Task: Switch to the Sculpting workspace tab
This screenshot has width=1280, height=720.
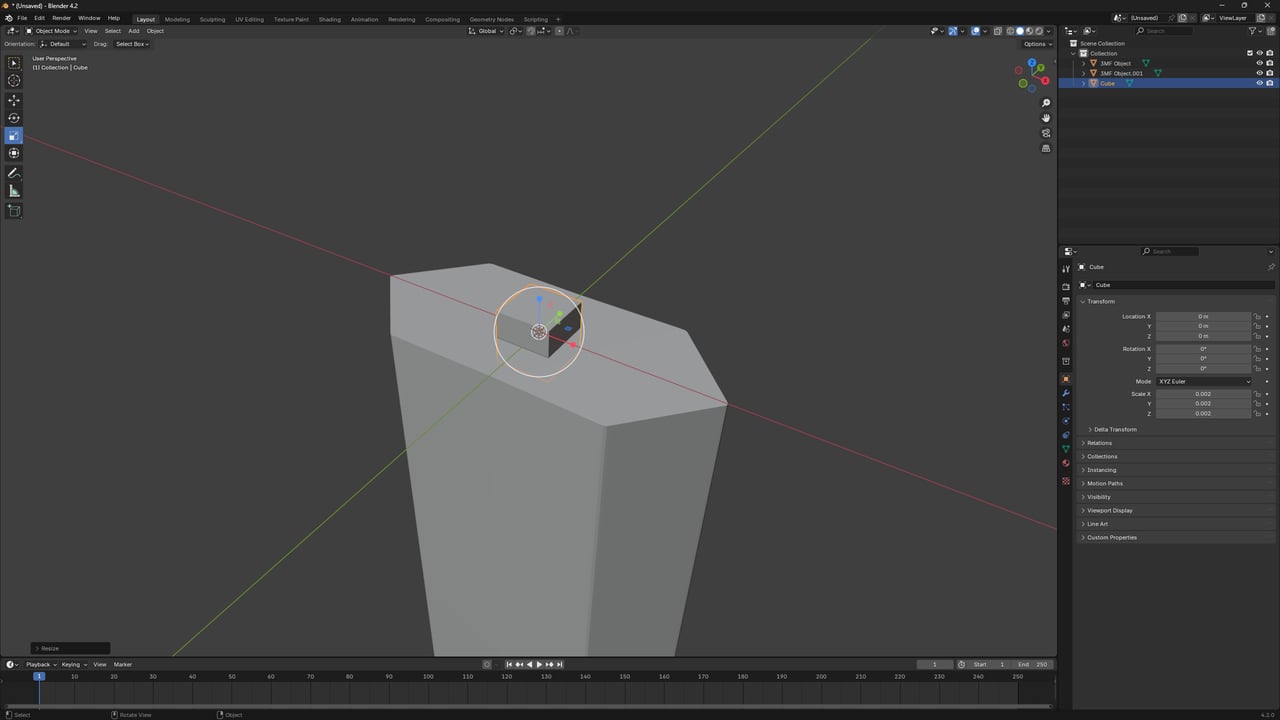Action: pyautogui.click(x=212, y=19)
